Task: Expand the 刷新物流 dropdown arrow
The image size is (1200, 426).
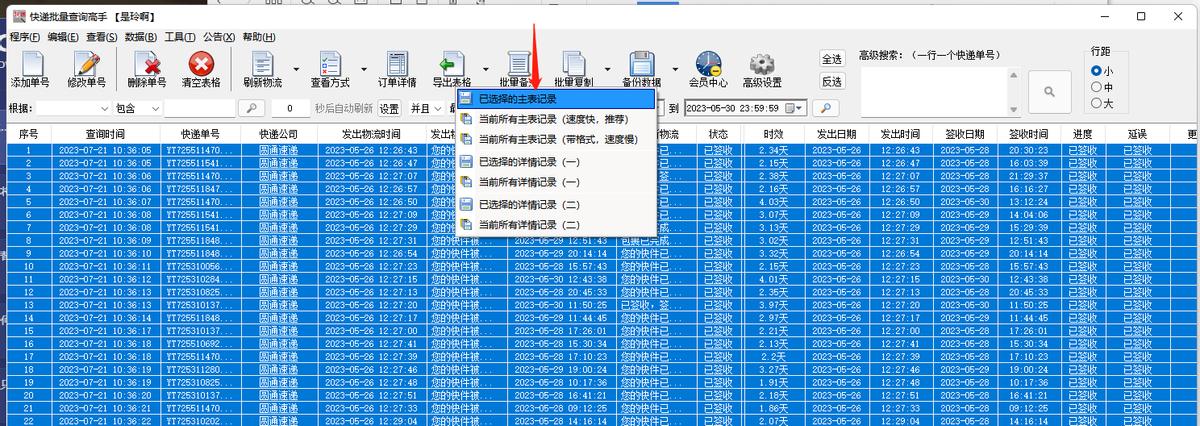Action: tap(297, 70)
